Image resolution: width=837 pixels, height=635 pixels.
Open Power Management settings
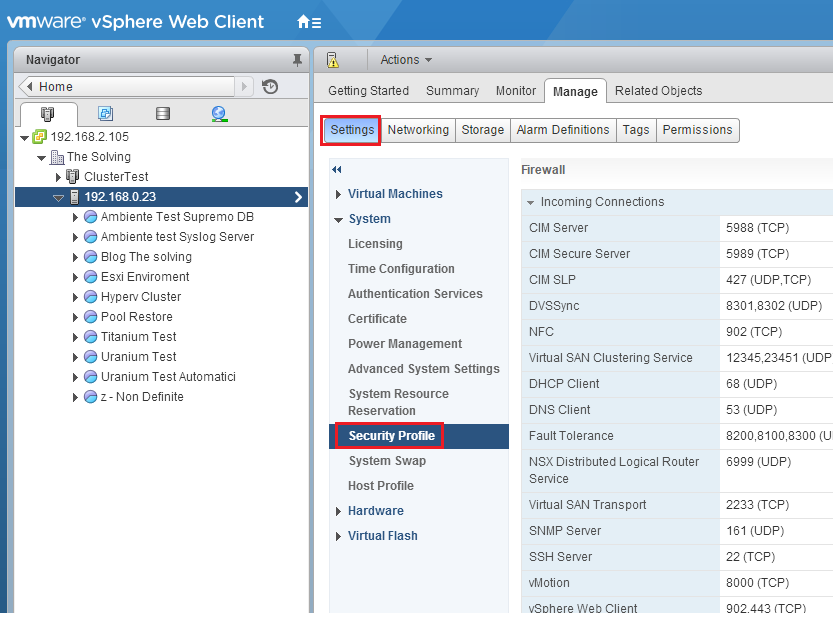[x=405, y=344]
